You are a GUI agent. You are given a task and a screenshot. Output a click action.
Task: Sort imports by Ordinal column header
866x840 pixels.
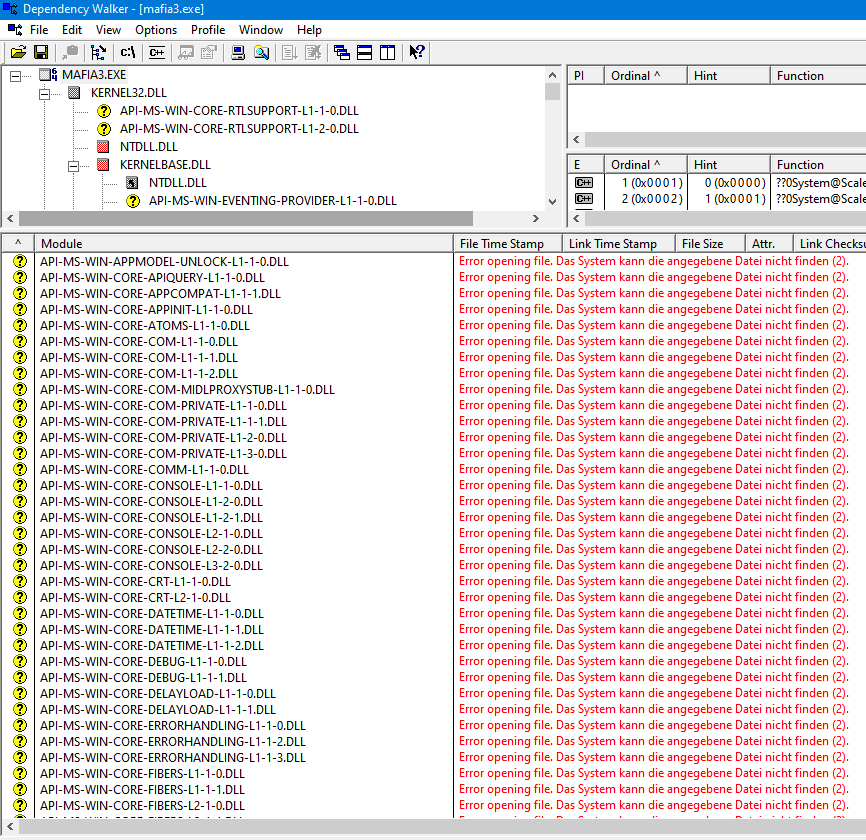click(646, 76)
